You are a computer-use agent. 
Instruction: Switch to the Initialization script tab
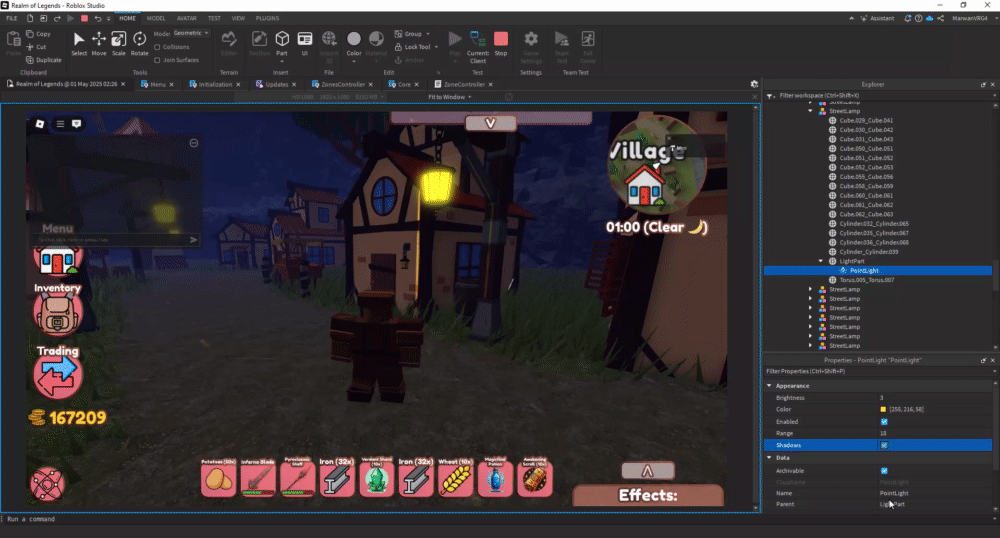point(215,84)
